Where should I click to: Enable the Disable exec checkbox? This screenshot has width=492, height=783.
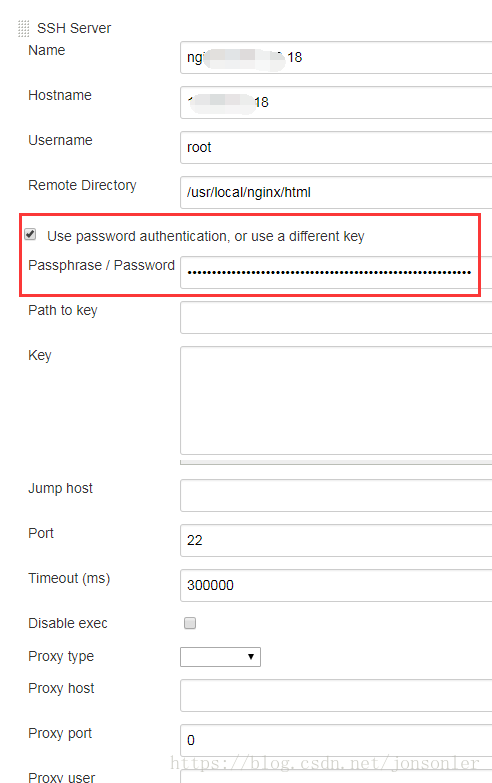[x=190, y=623]
